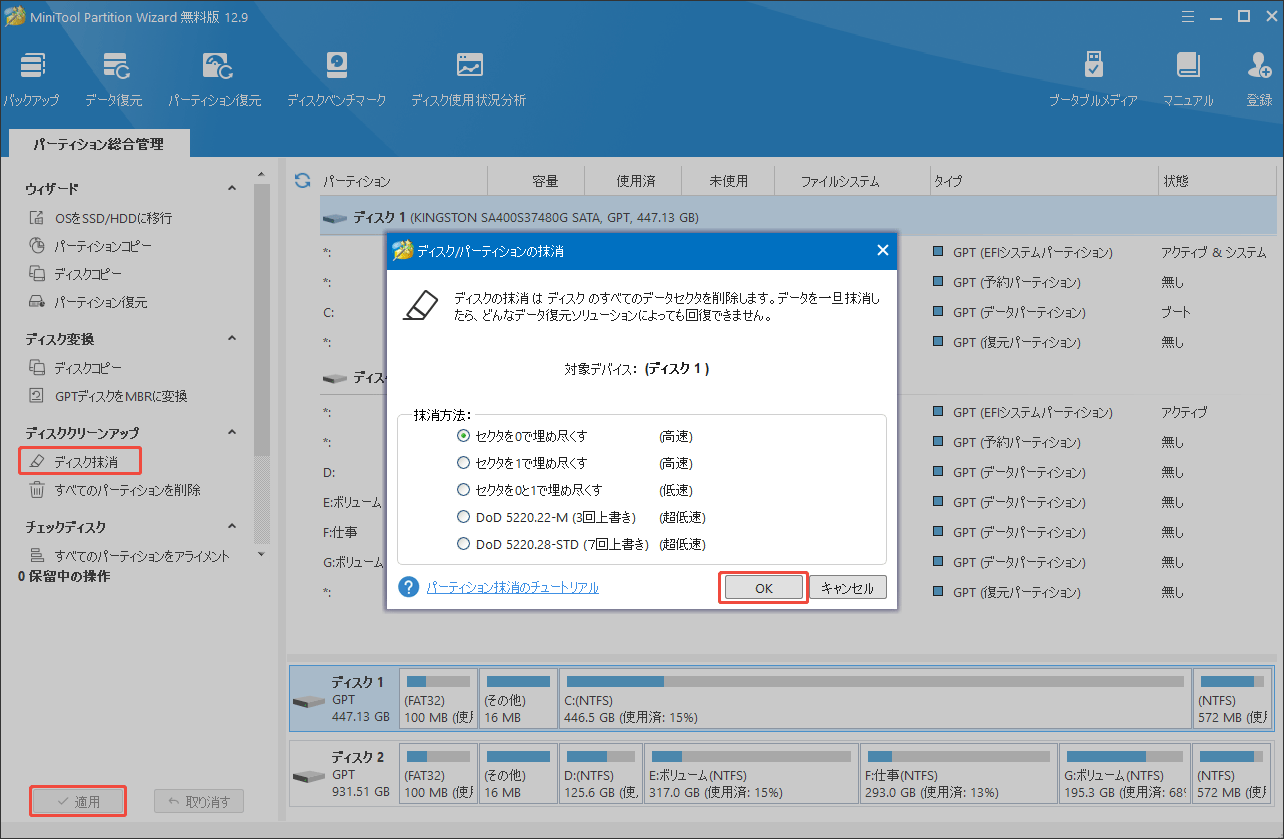Select セクタを1で埋め尽くす wipe method
The width and height of the screenshot is (1284, 839).
[x=463, y=463]
